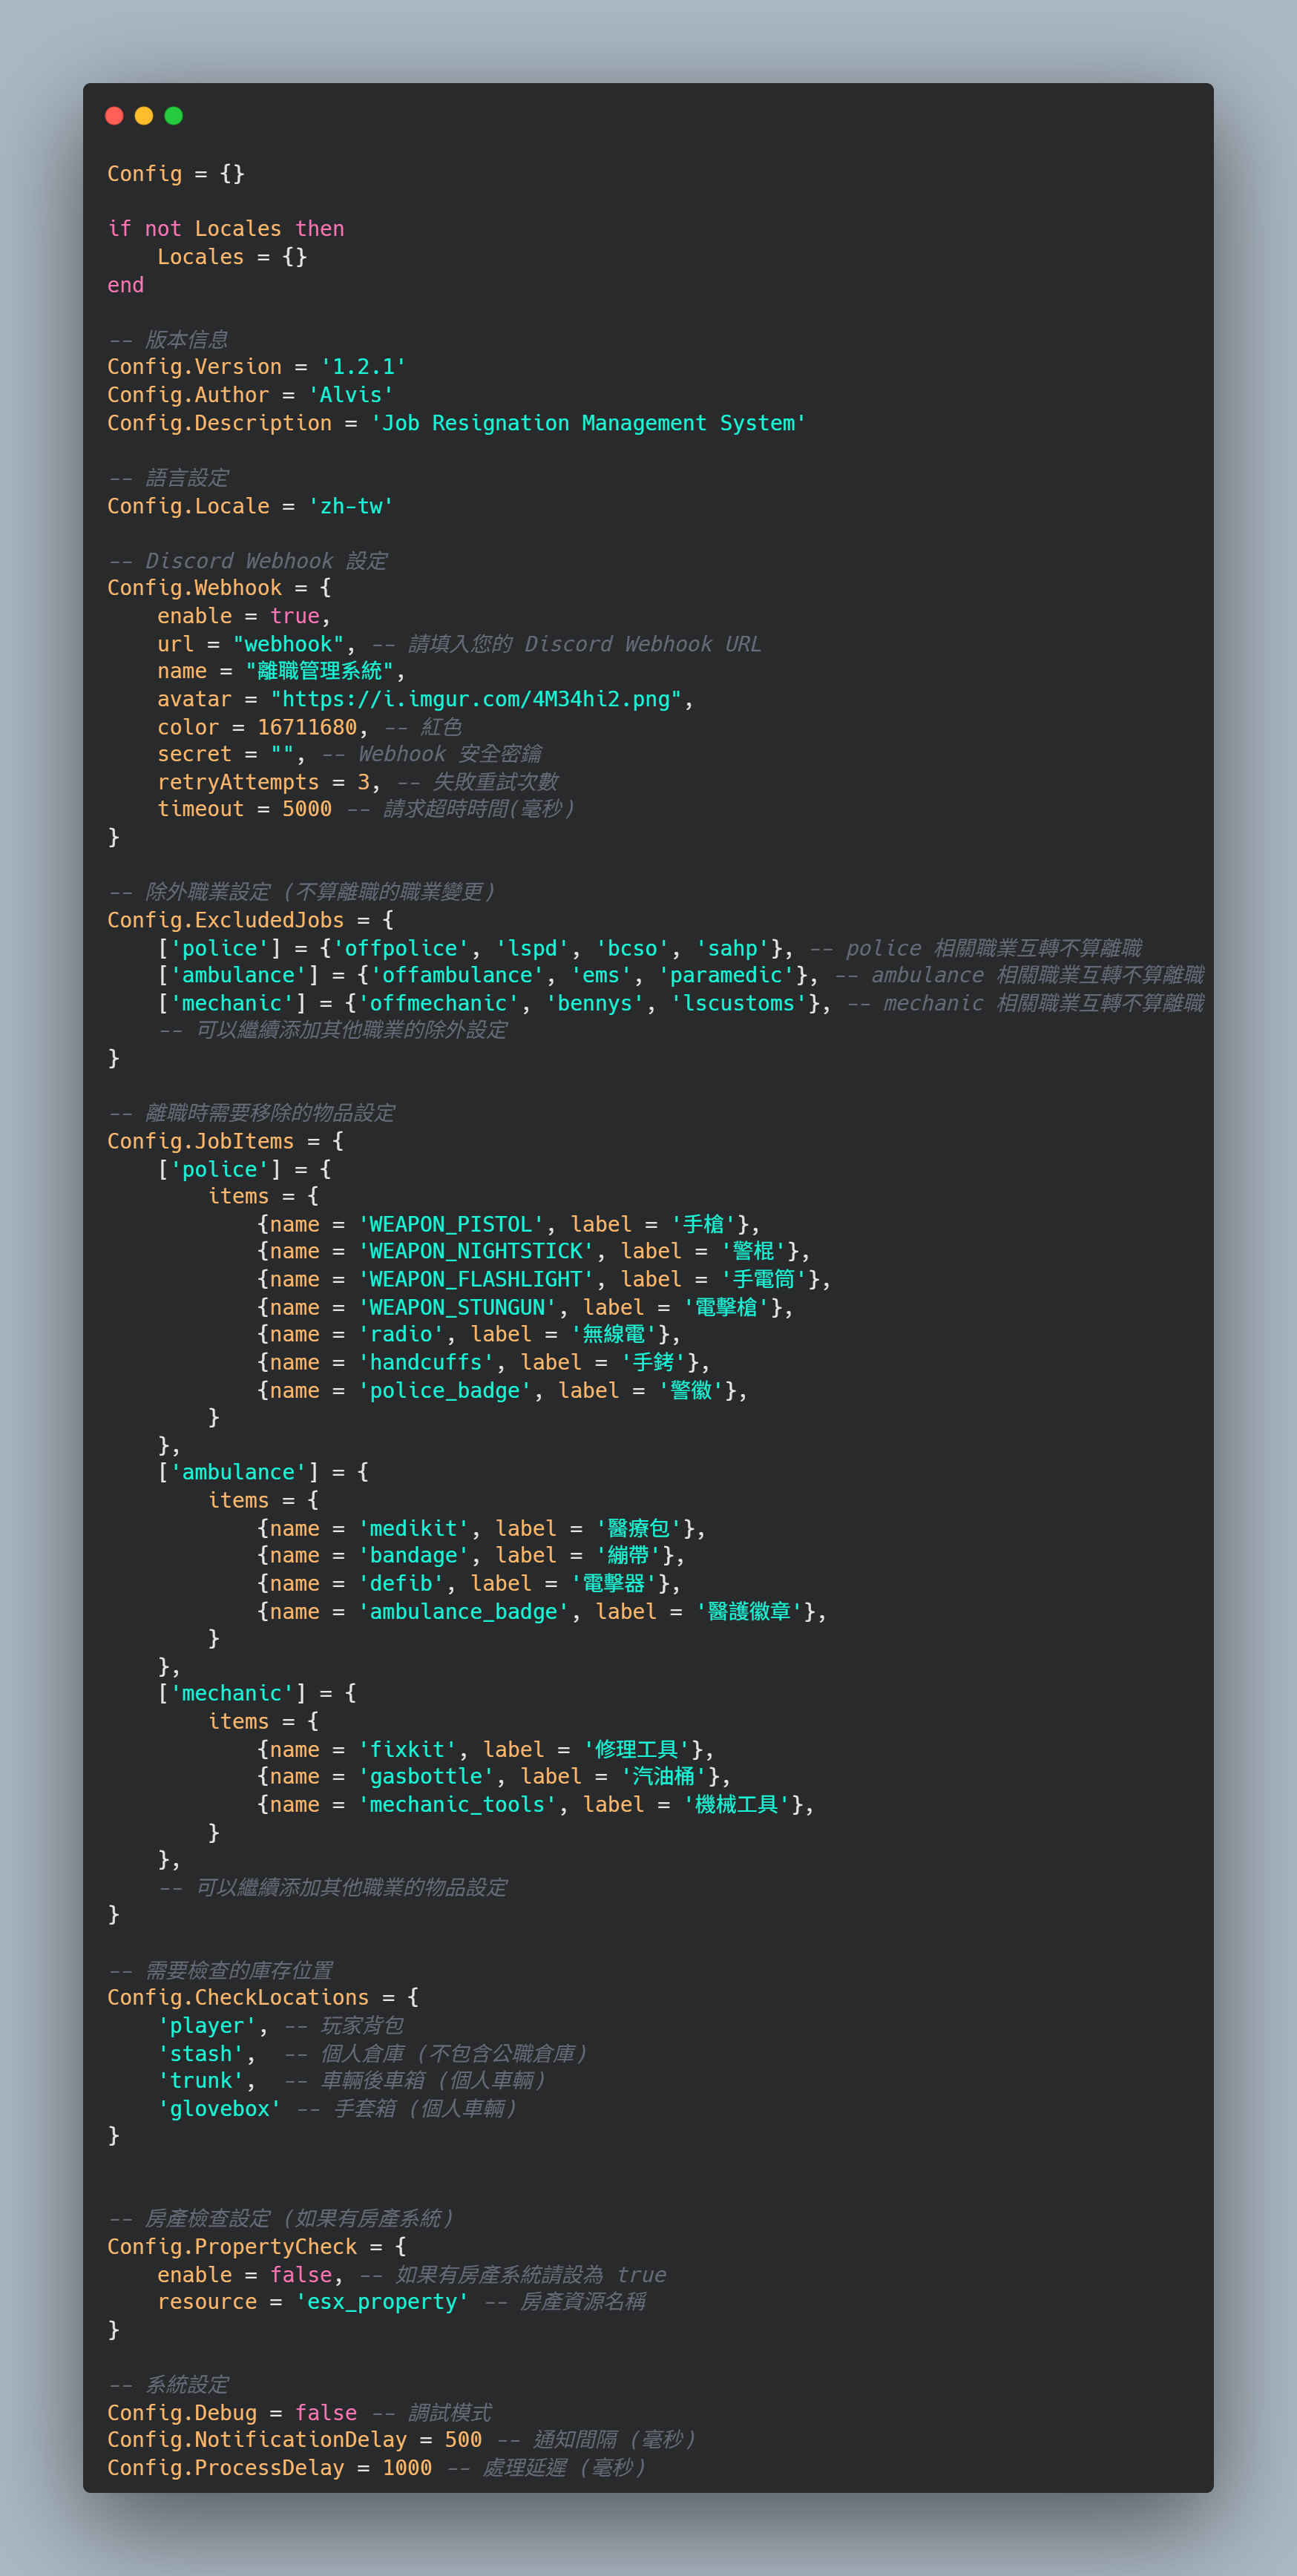Click the 'mechanic_tools' item name
This screenshot has height=2576, width=1297.
click(x=457, y=1804)
